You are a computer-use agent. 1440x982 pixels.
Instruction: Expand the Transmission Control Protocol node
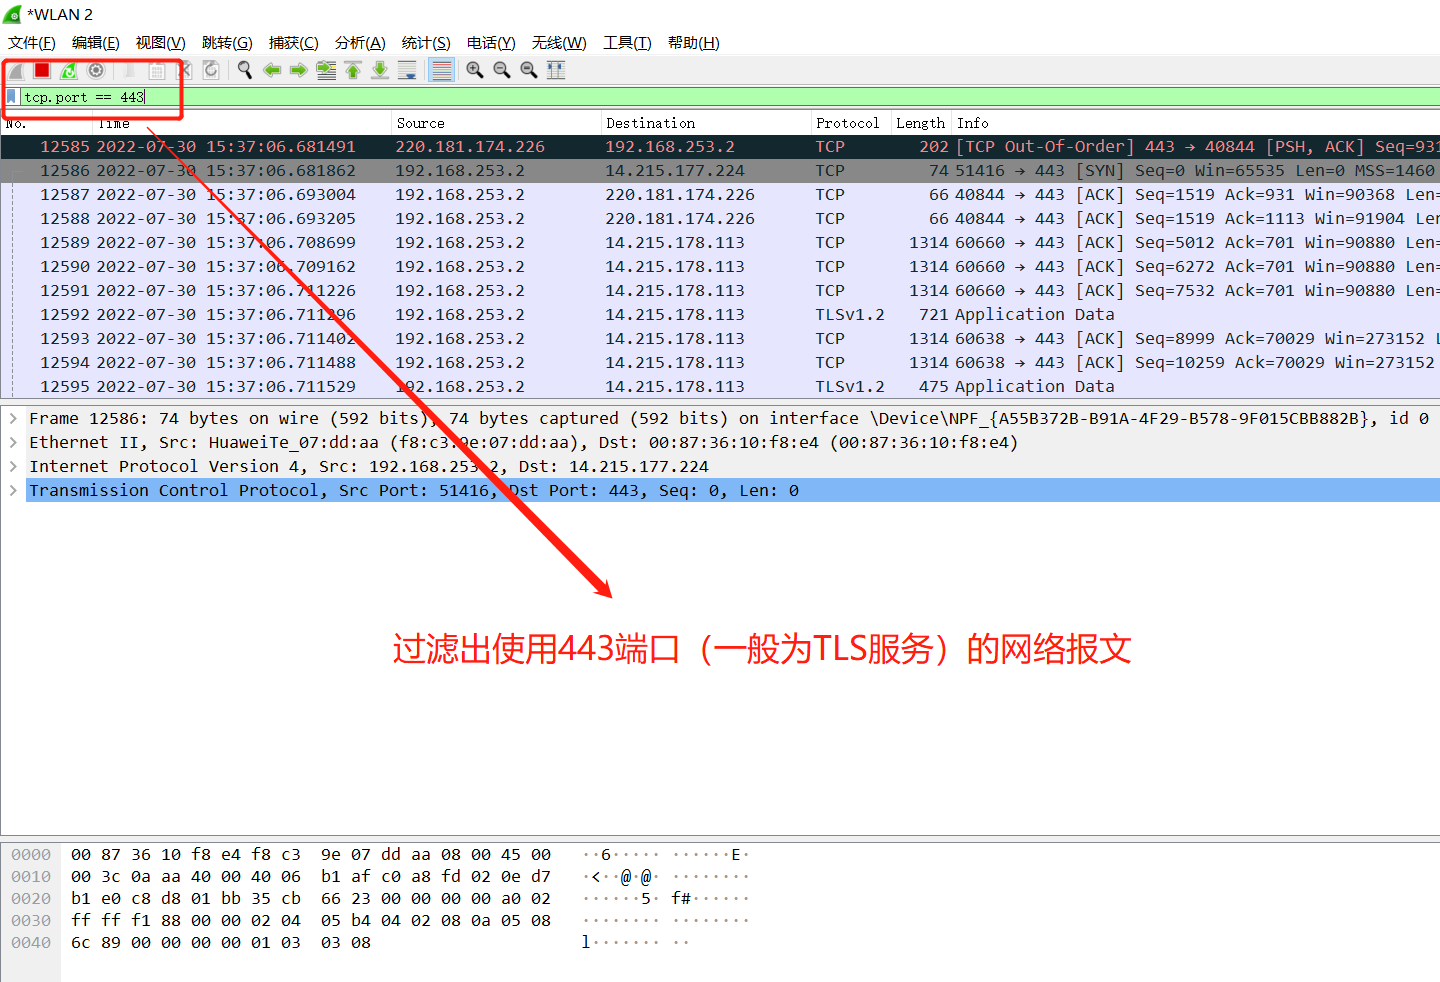13,490
